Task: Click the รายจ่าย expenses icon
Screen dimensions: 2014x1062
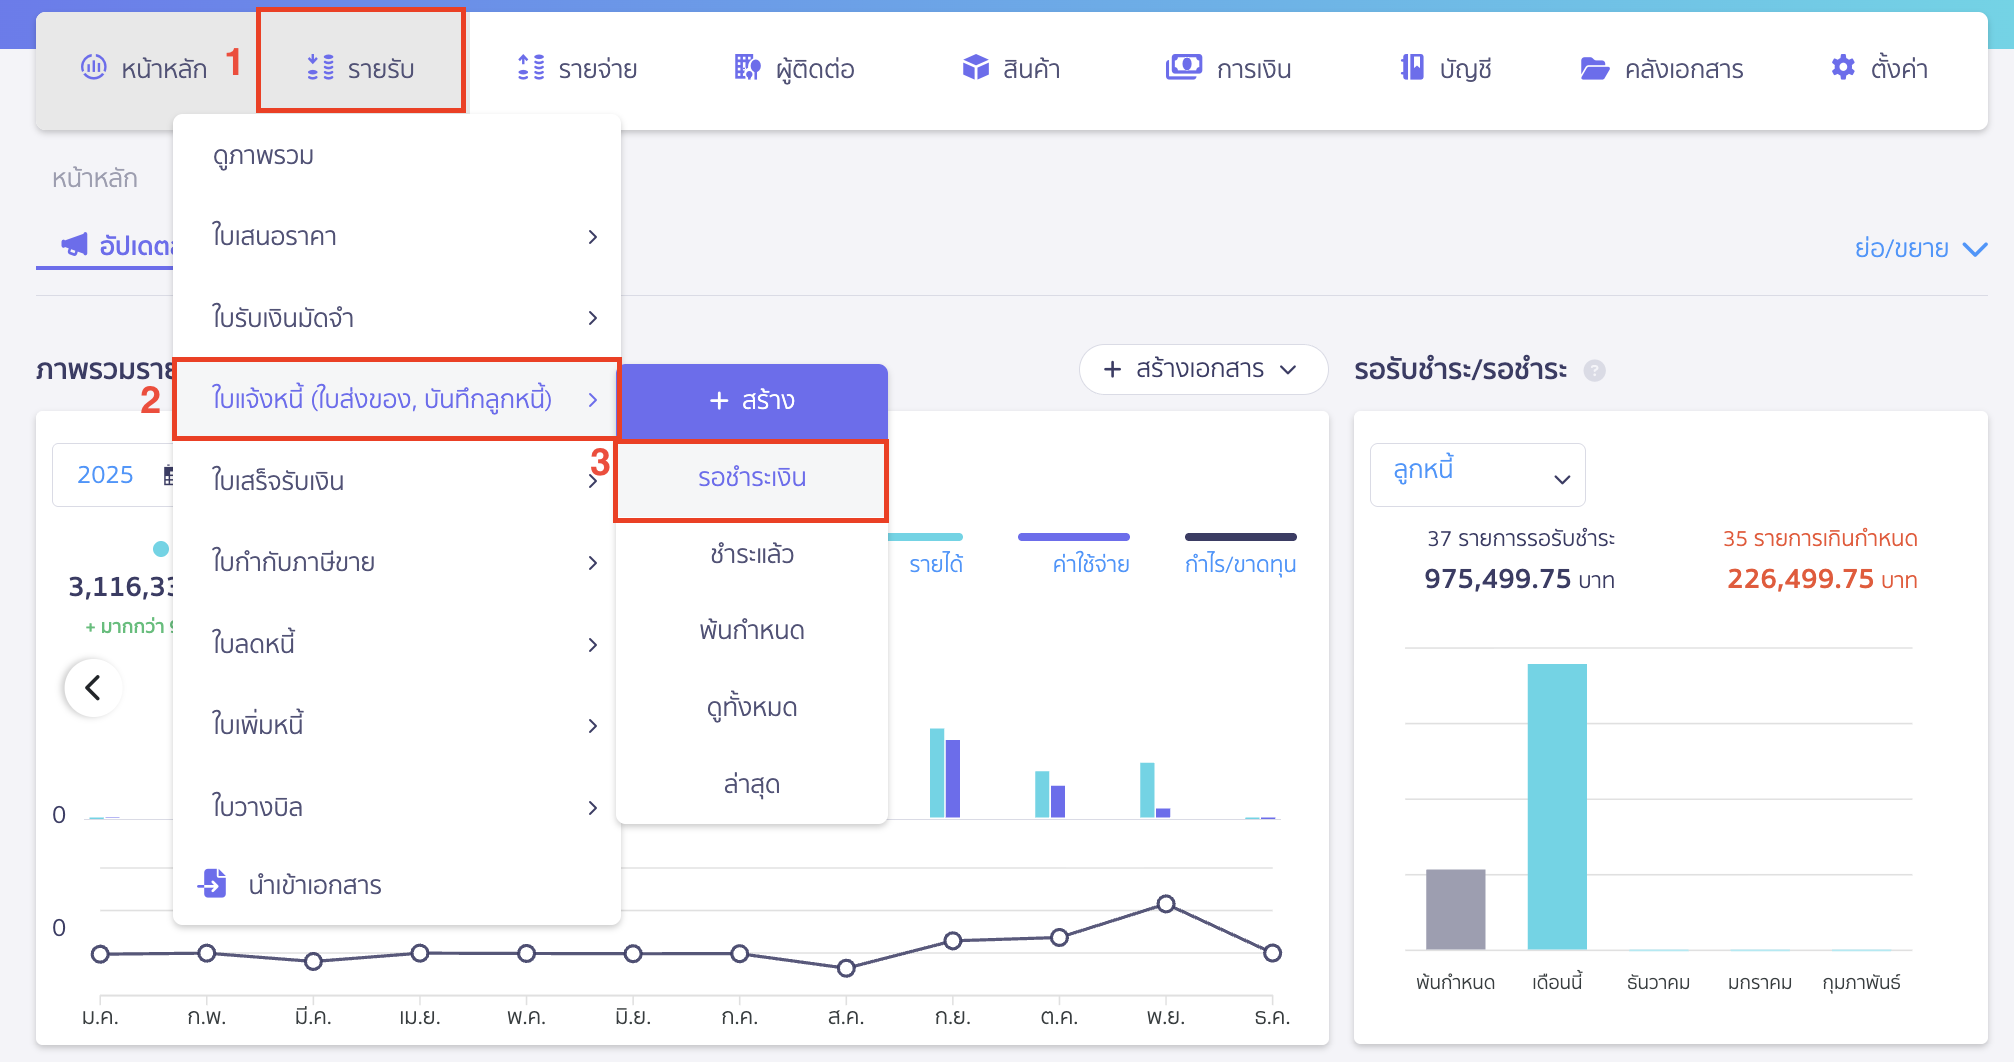Action: (x=531, y=68)
